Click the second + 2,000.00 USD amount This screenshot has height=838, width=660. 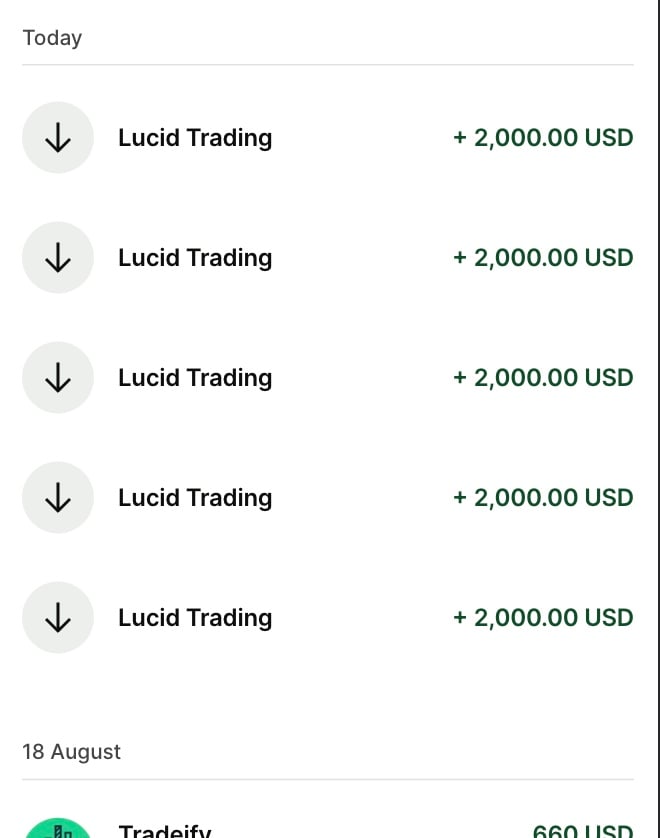(543, 258)
